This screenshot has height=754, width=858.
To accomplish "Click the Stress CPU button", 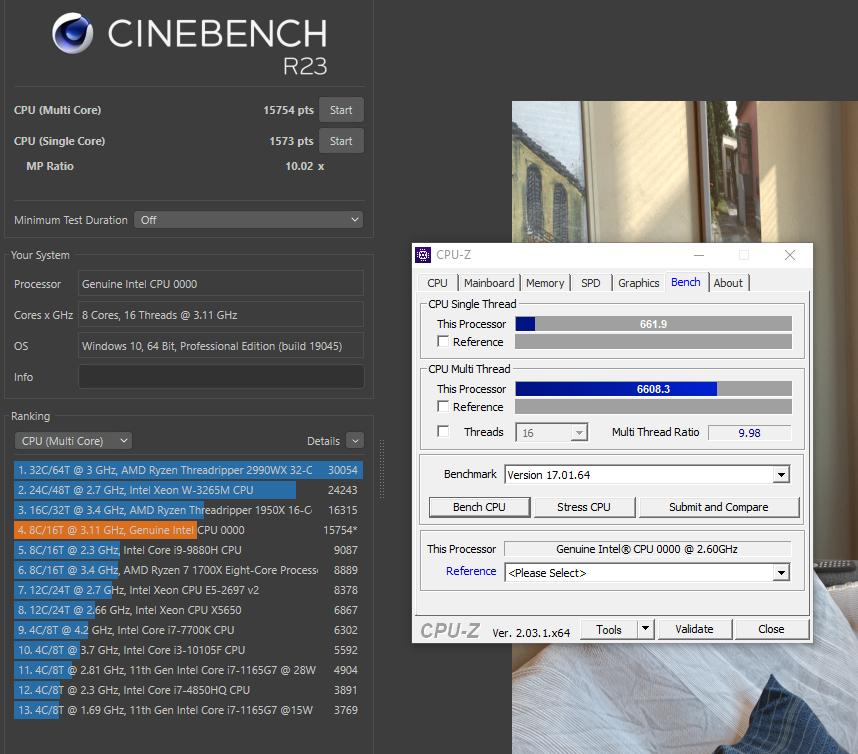I will pos(584,507).
